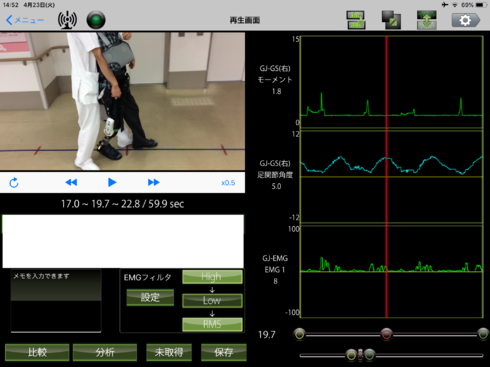Play the gait video
Screen dimensions: 490x367
tap(112, 182)
